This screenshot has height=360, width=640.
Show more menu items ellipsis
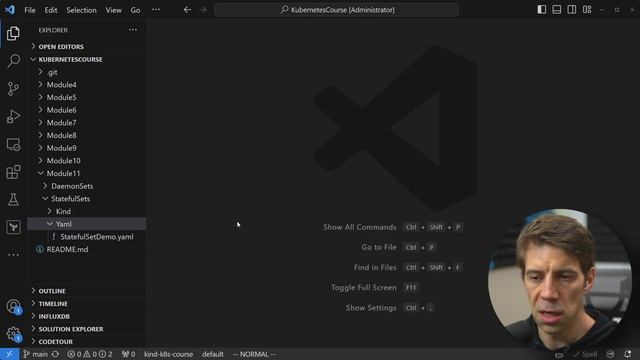(156, 10)
